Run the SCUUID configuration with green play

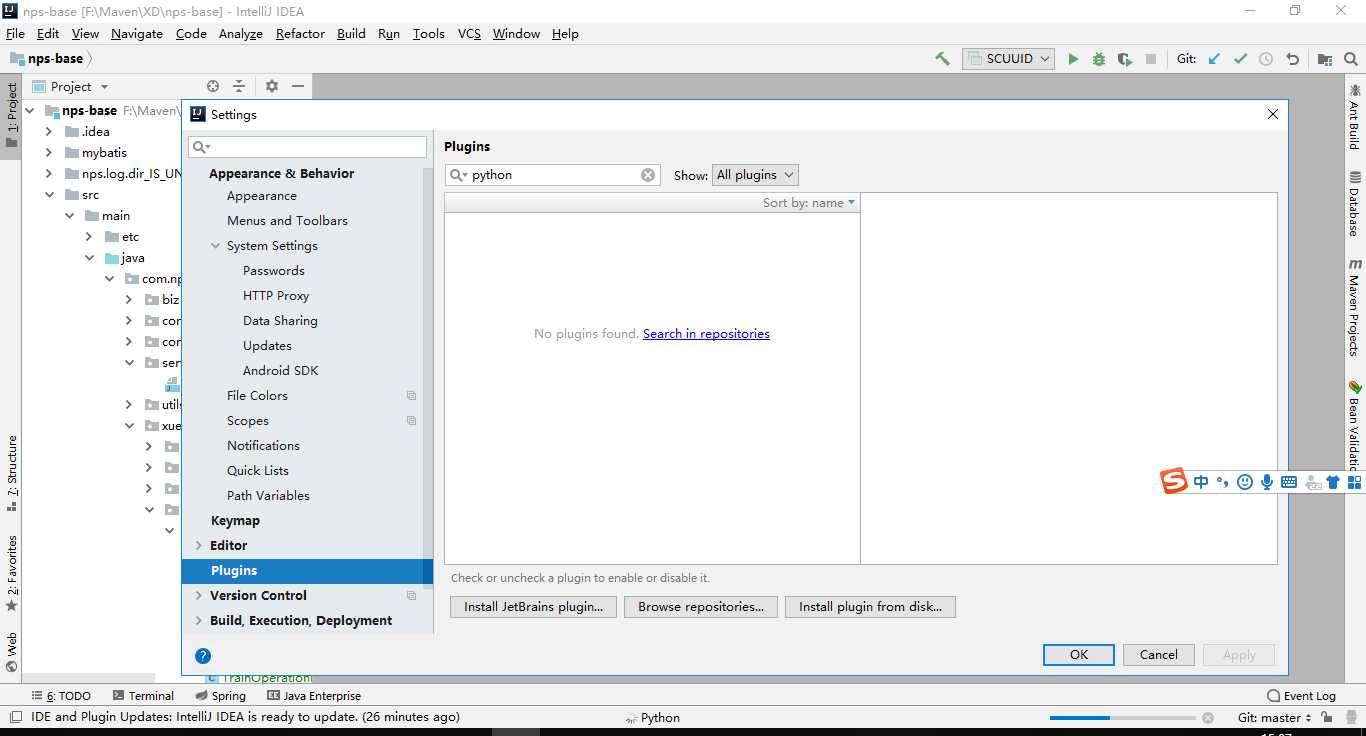1073,59
